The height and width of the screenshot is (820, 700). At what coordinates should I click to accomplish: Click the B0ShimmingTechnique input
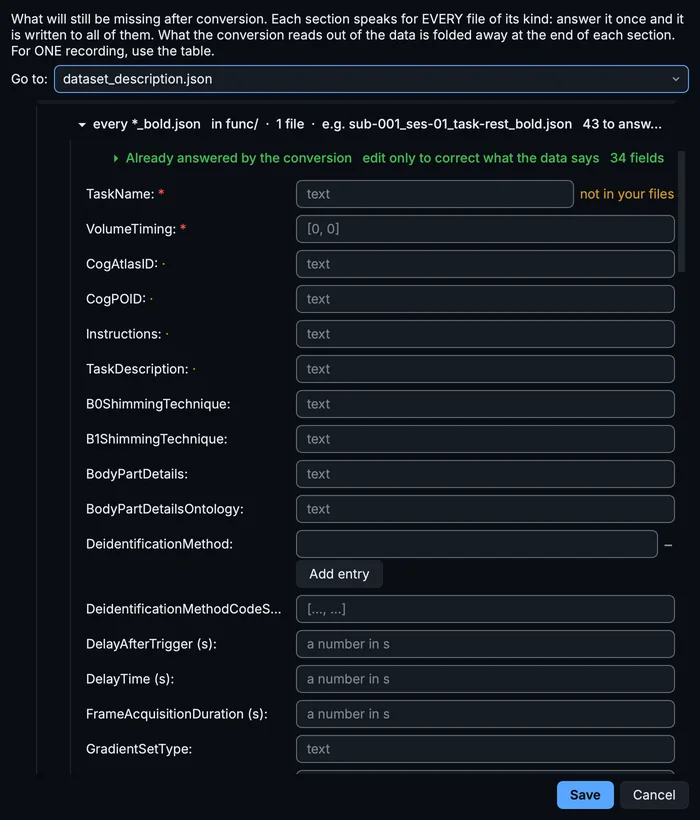485,404
